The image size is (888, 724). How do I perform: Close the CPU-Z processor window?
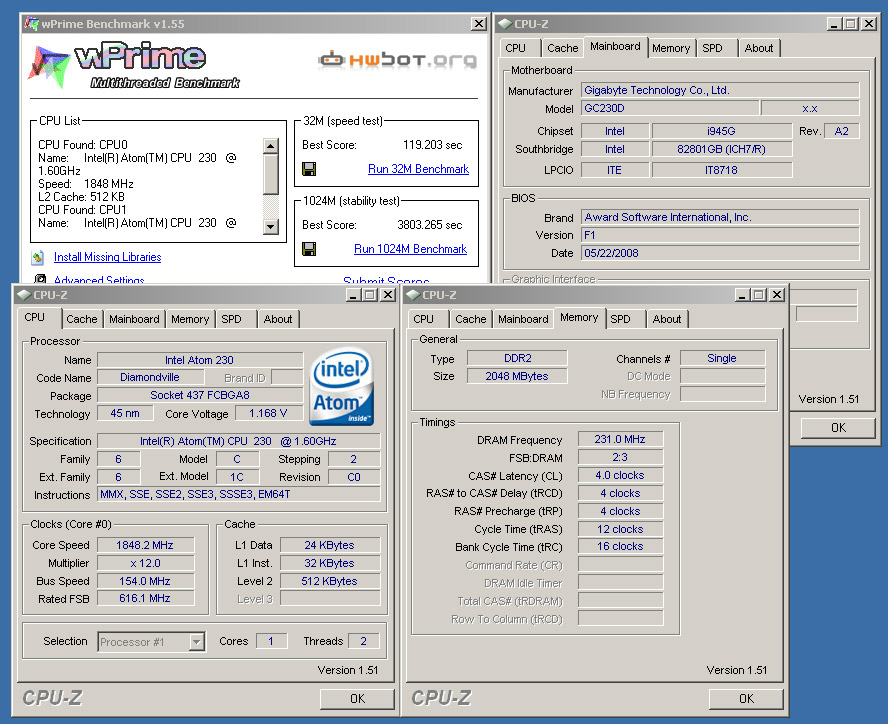pyautogui.click(x=388, y=295)
